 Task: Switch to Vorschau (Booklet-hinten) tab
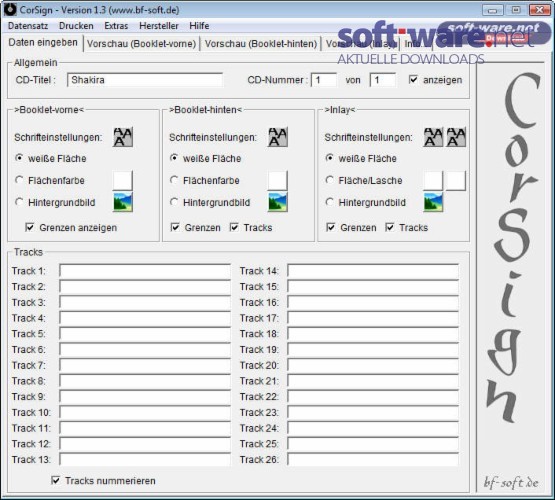click(261, 44)
